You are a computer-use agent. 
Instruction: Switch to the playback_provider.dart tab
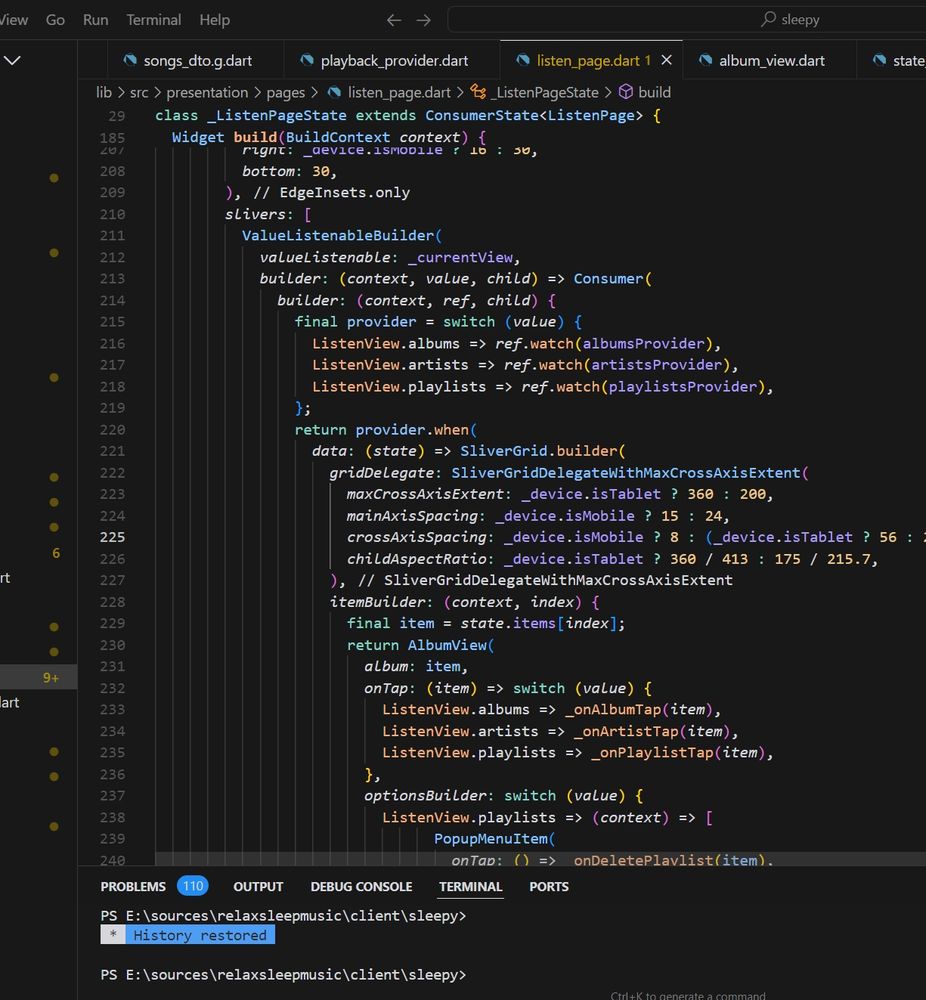(393, 60)
